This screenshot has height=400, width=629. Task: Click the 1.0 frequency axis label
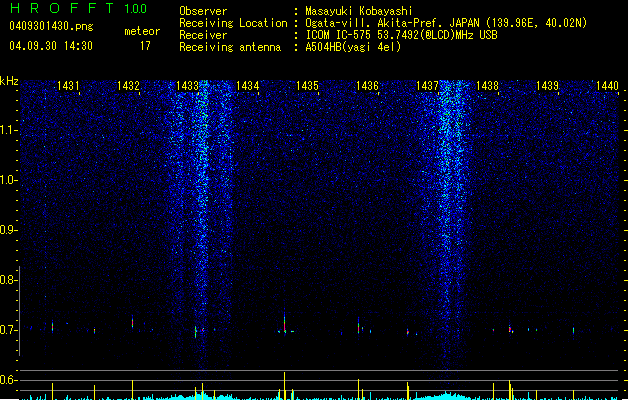click(8, 180)
